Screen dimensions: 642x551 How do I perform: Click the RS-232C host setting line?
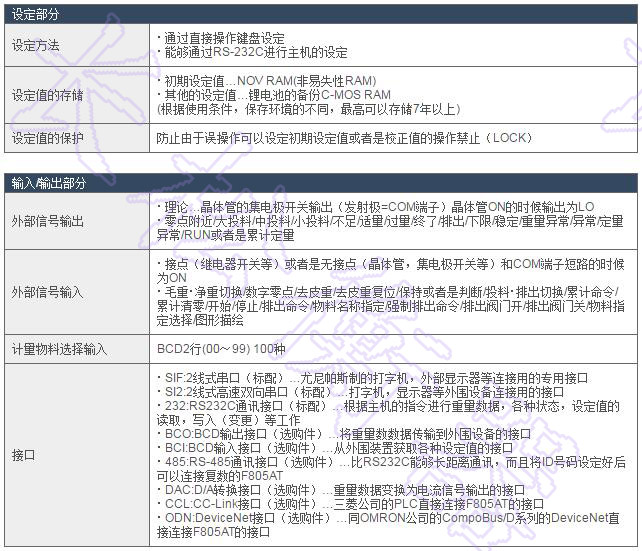coord(253,53)
